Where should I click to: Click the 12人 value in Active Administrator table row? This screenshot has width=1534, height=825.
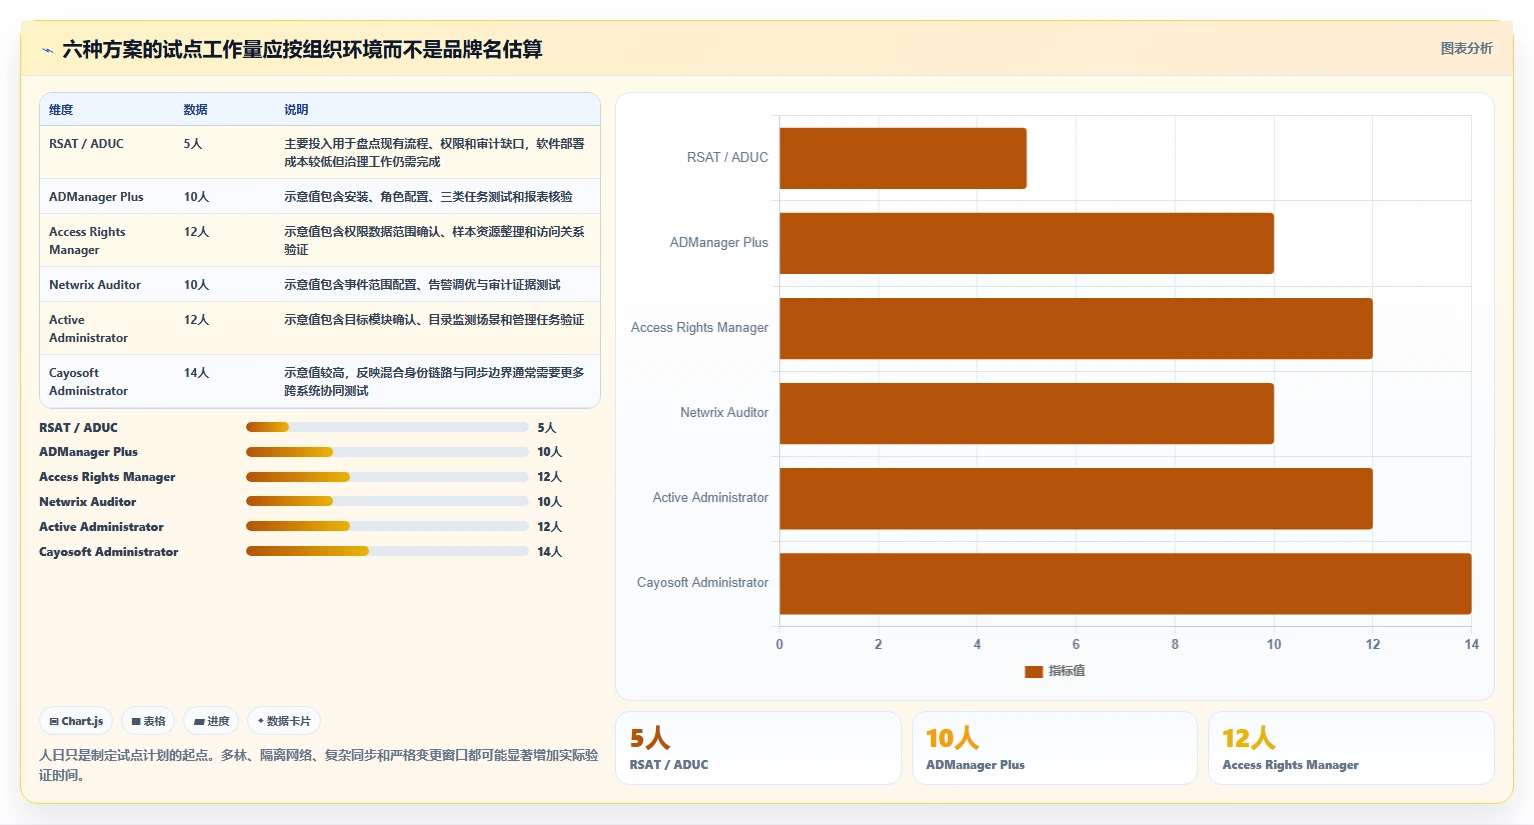pyautogui.click(x=196, y=320)
